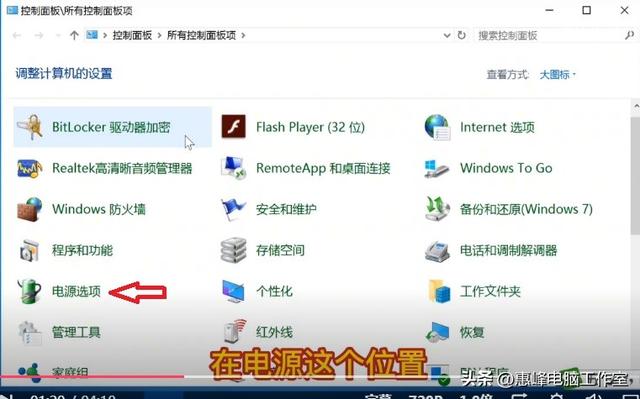Expand the chevron after 控制面板 breadcrumb
This screenshot has width=640, height=399.
160,35
